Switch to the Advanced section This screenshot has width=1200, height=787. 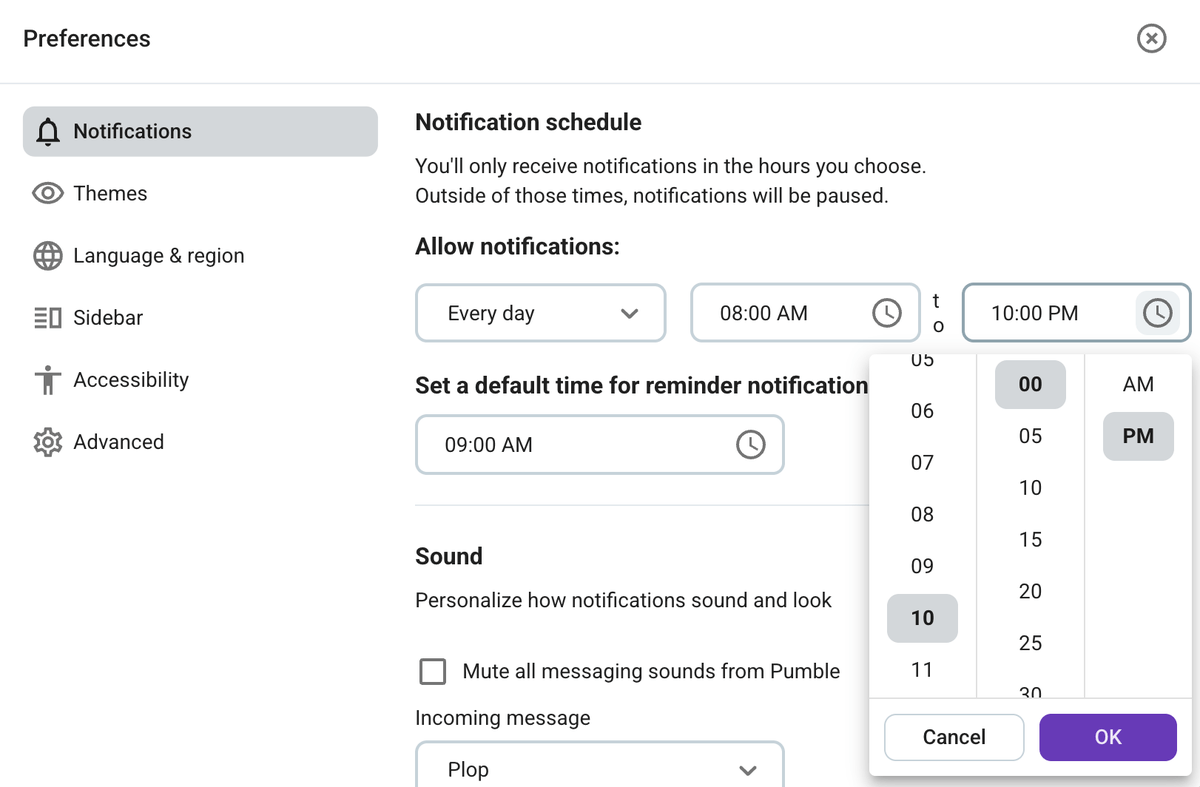pyautogui.click(x=117, y=441)
